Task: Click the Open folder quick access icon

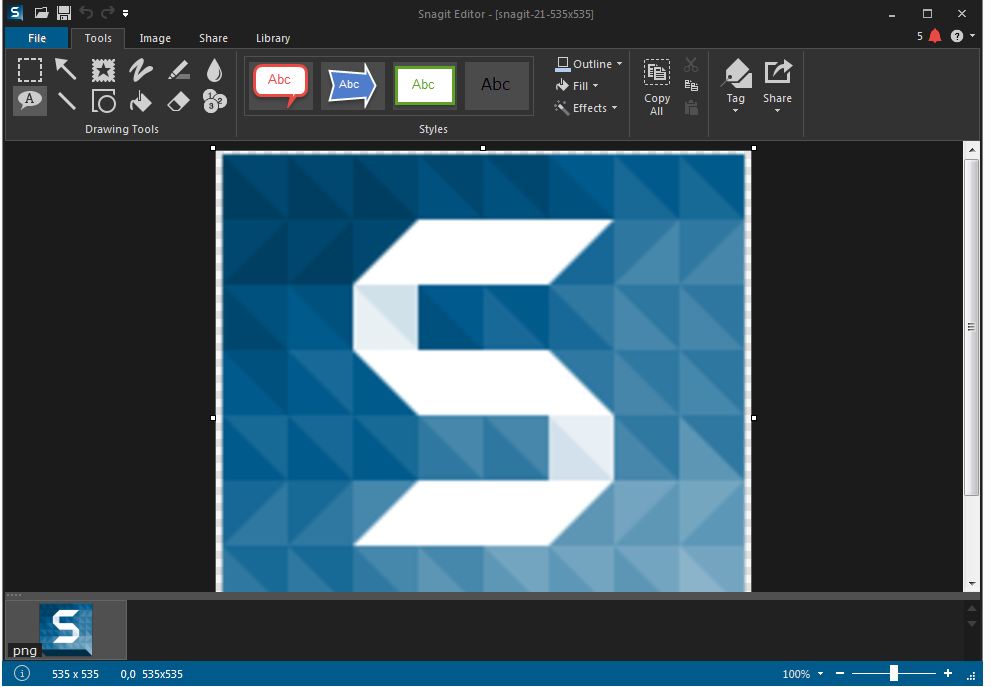Action: pyautogui.click(x=42, y=13)
